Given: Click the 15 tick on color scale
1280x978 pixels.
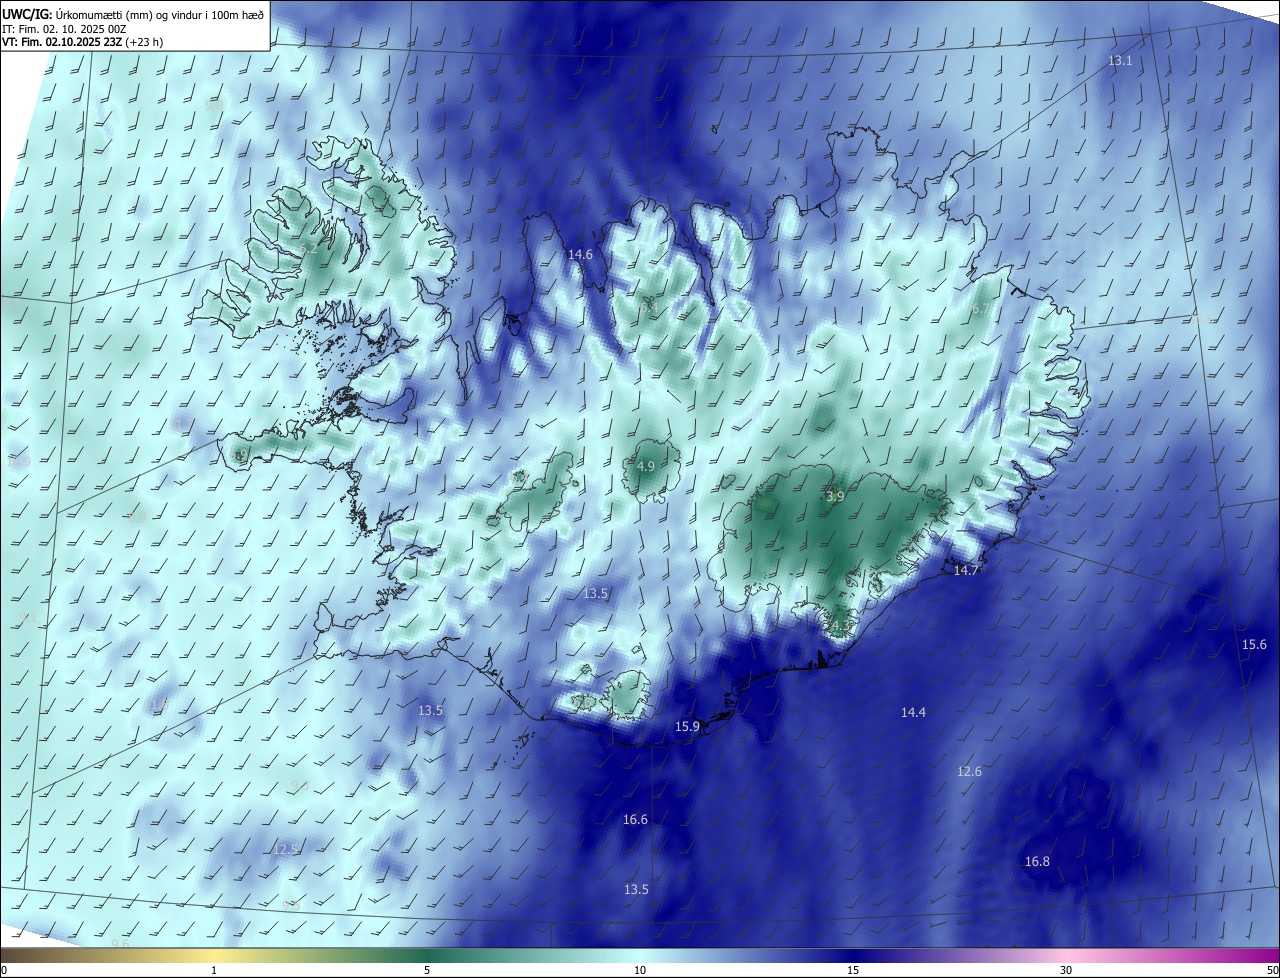Looking at the screenshot, I should [853, 970].
